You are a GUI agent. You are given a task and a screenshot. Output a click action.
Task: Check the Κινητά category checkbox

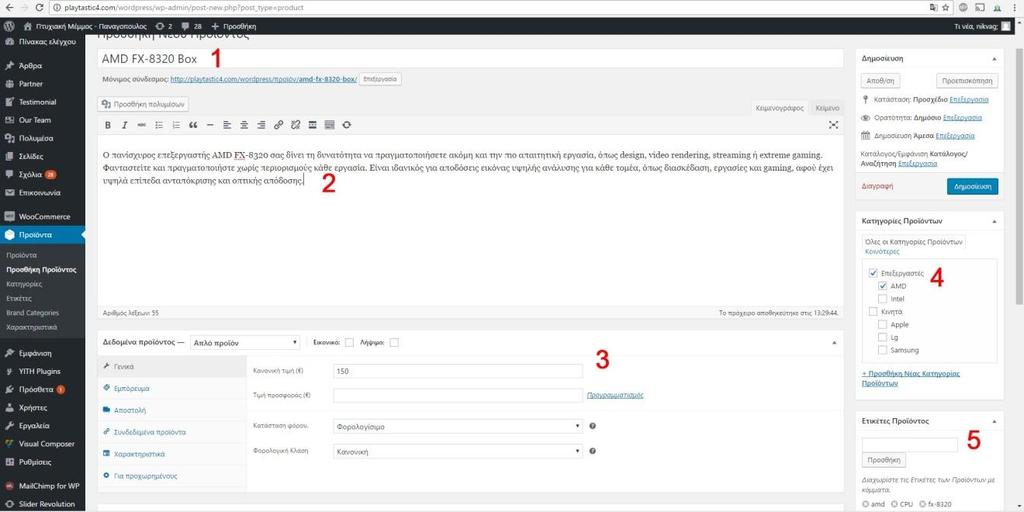click(872, 312)
